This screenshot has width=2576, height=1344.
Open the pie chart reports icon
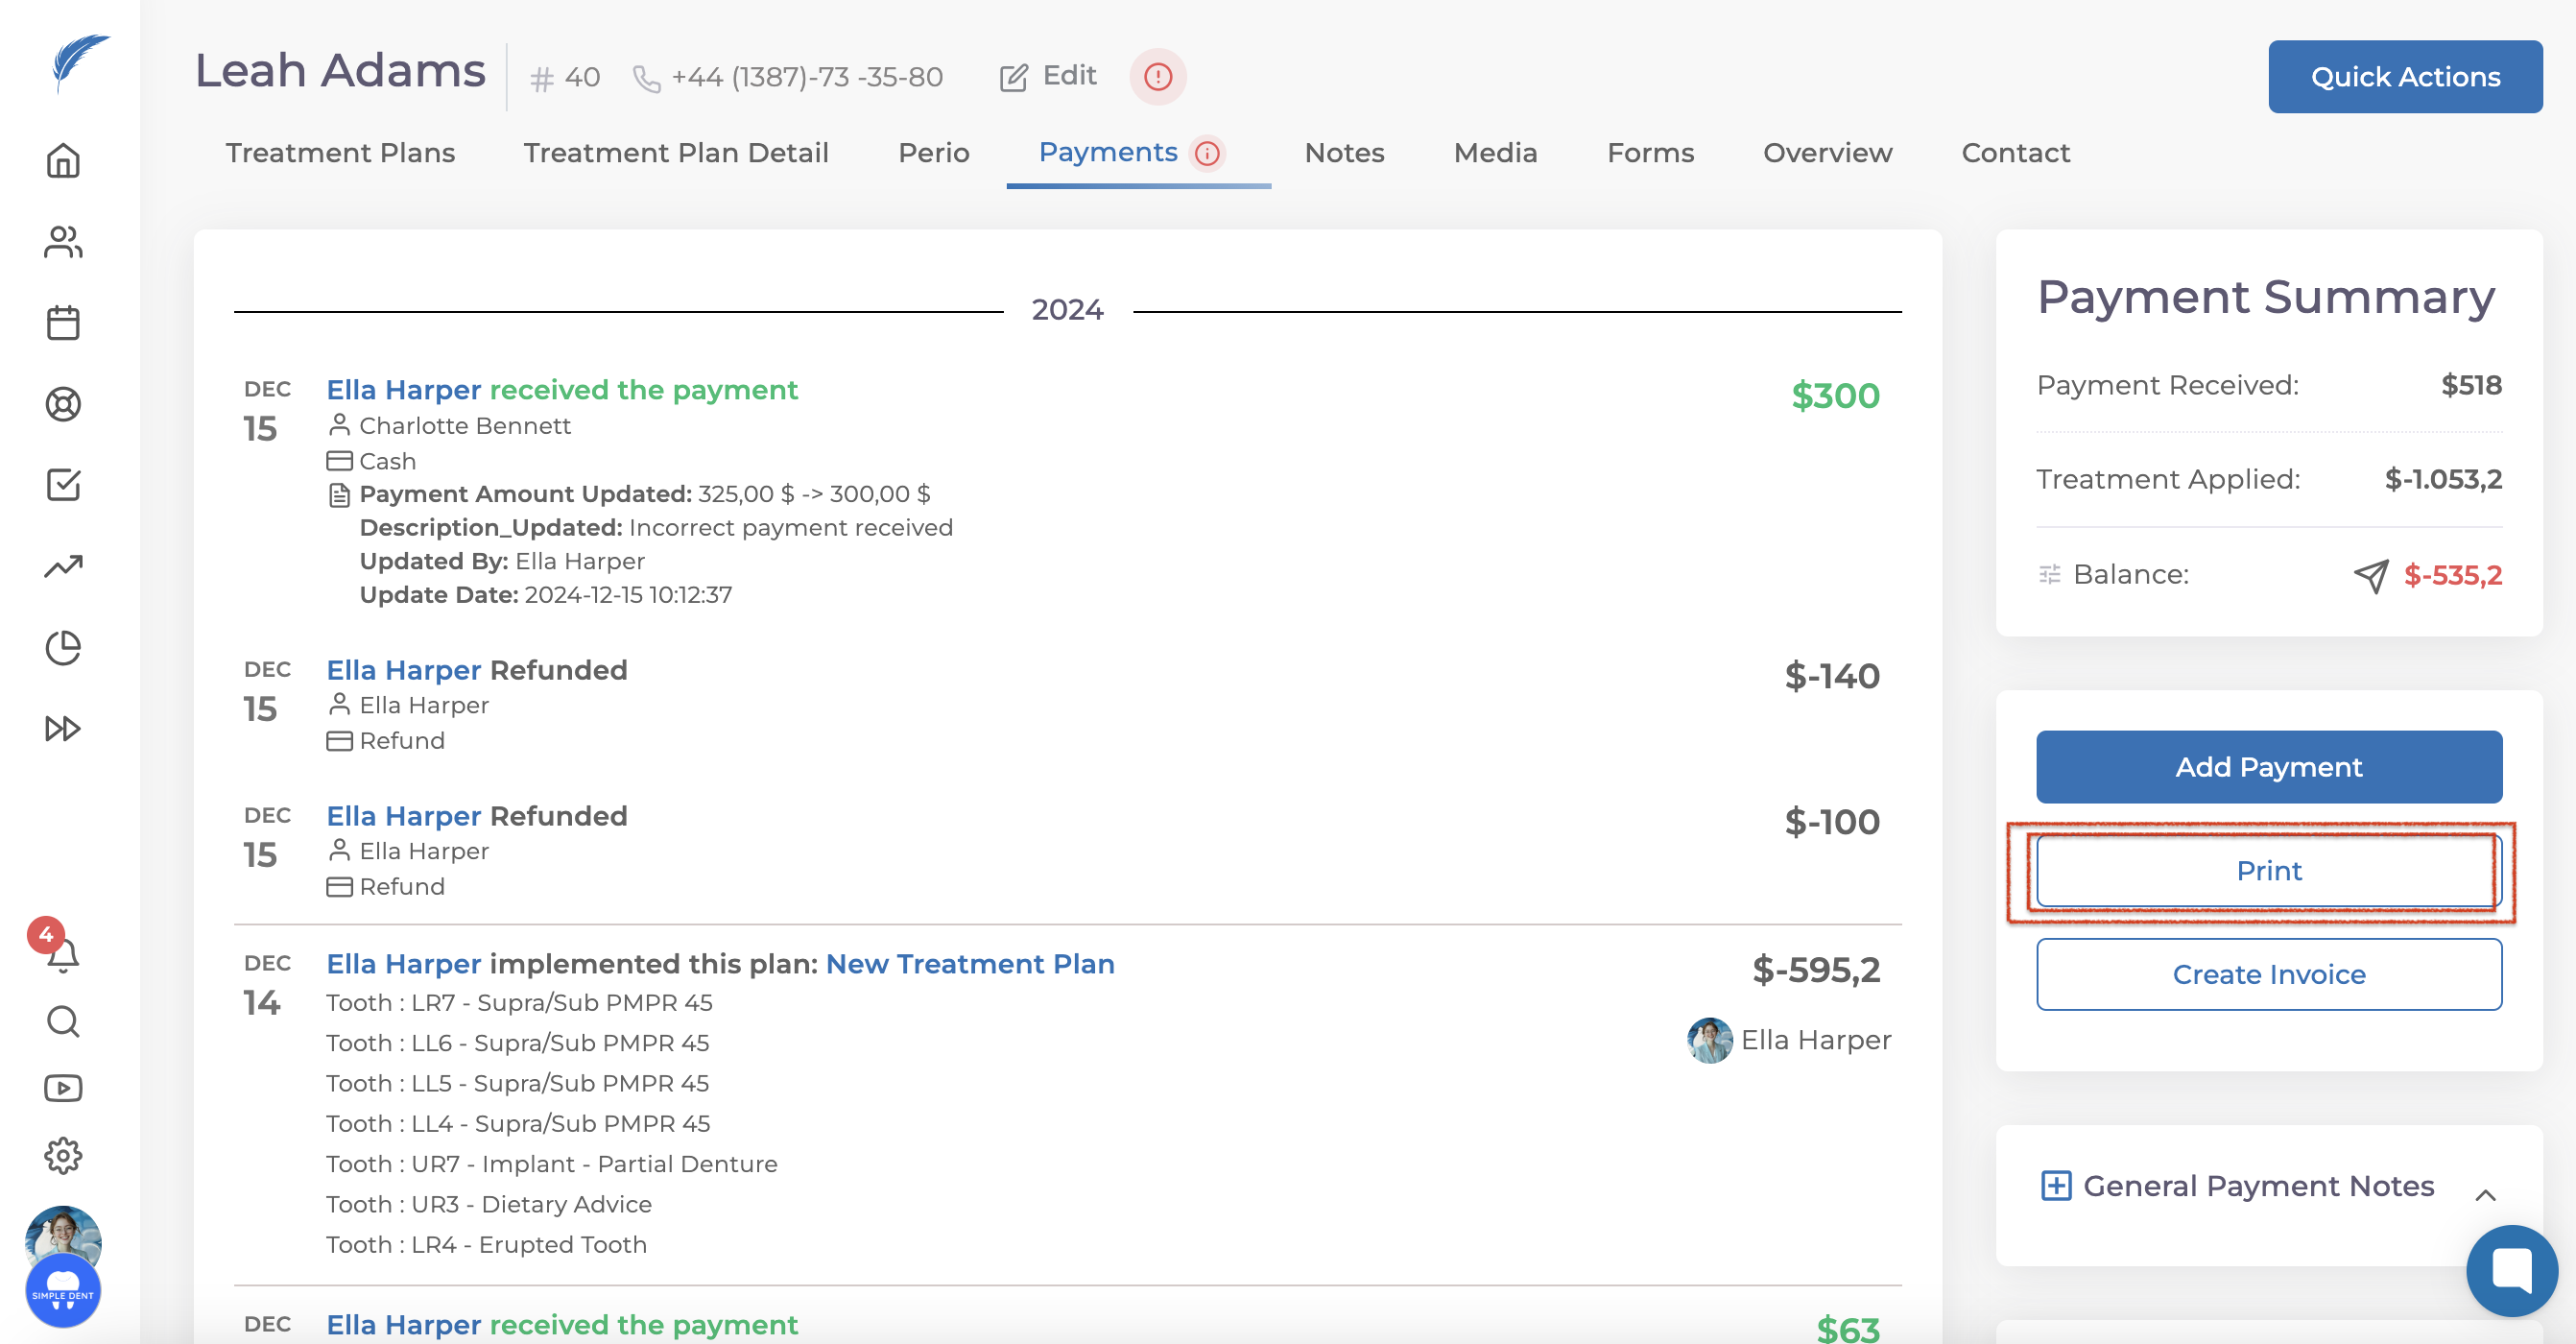[x=63, y=648]
